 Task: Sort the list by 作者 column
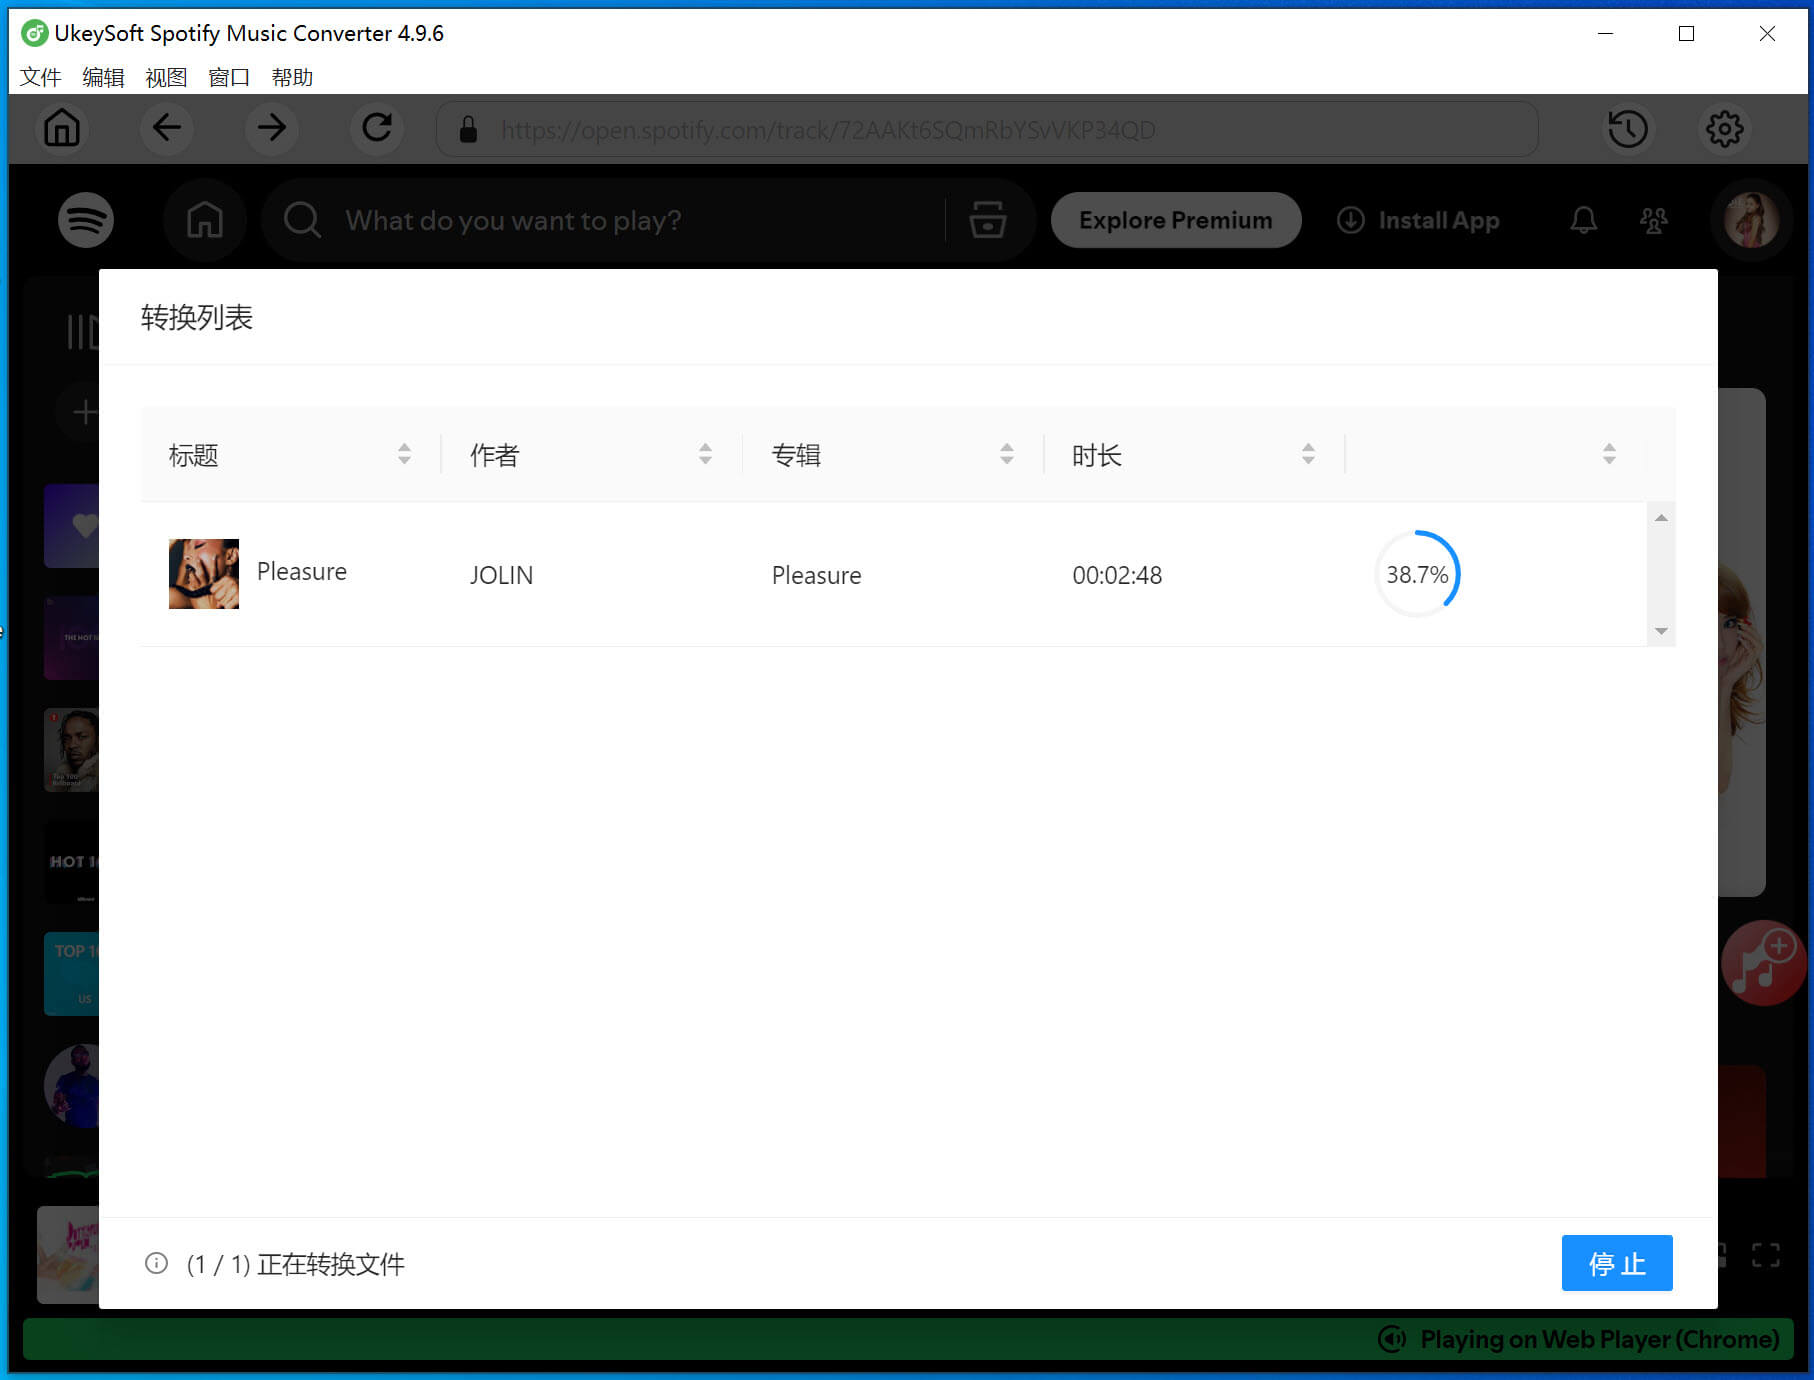pyautogui.click(x=705, y=454)
